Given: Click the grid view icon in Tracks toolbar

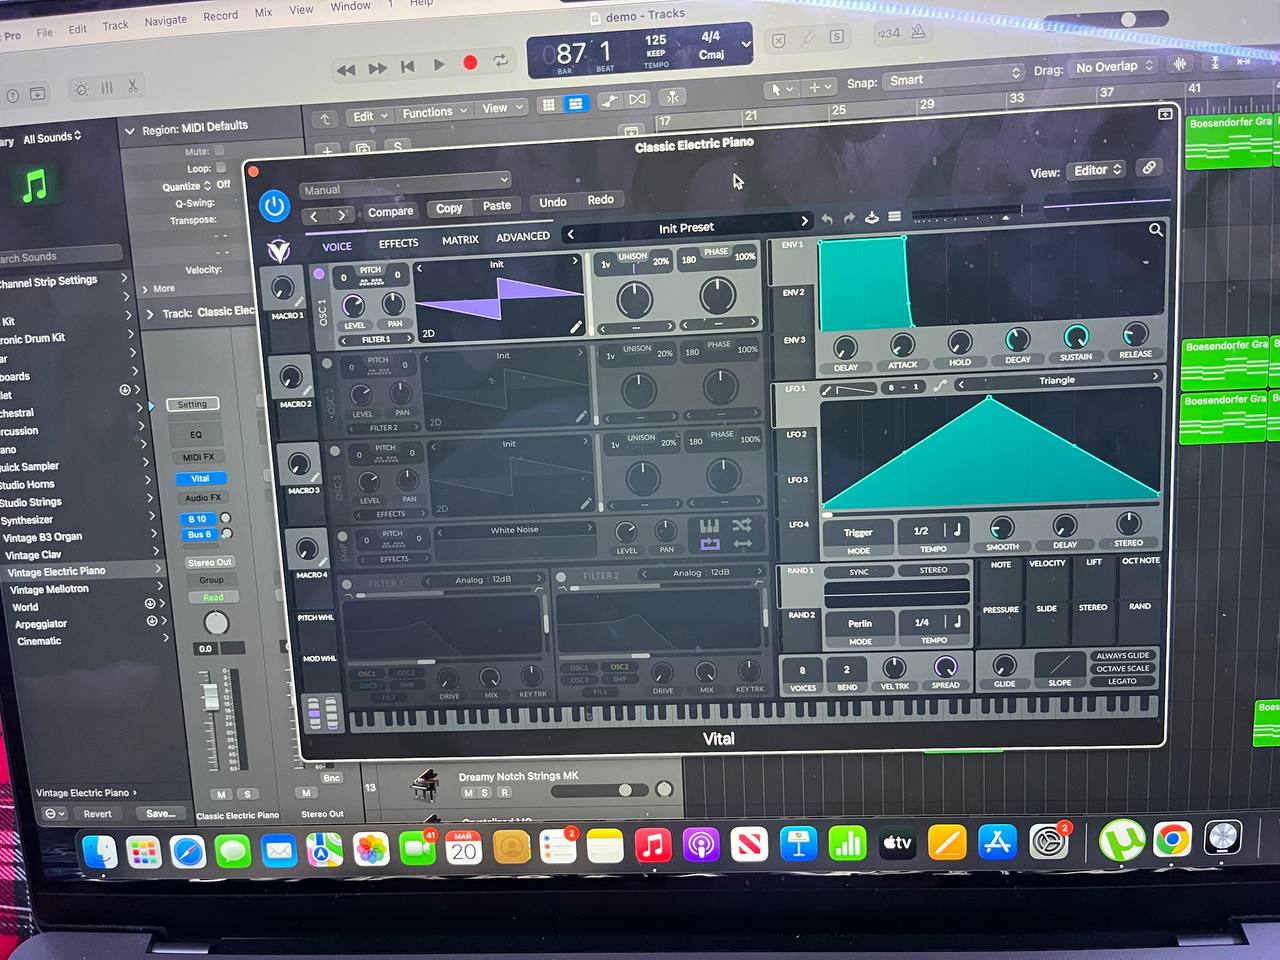Looking at the screenshot, I should click(548, 105).
